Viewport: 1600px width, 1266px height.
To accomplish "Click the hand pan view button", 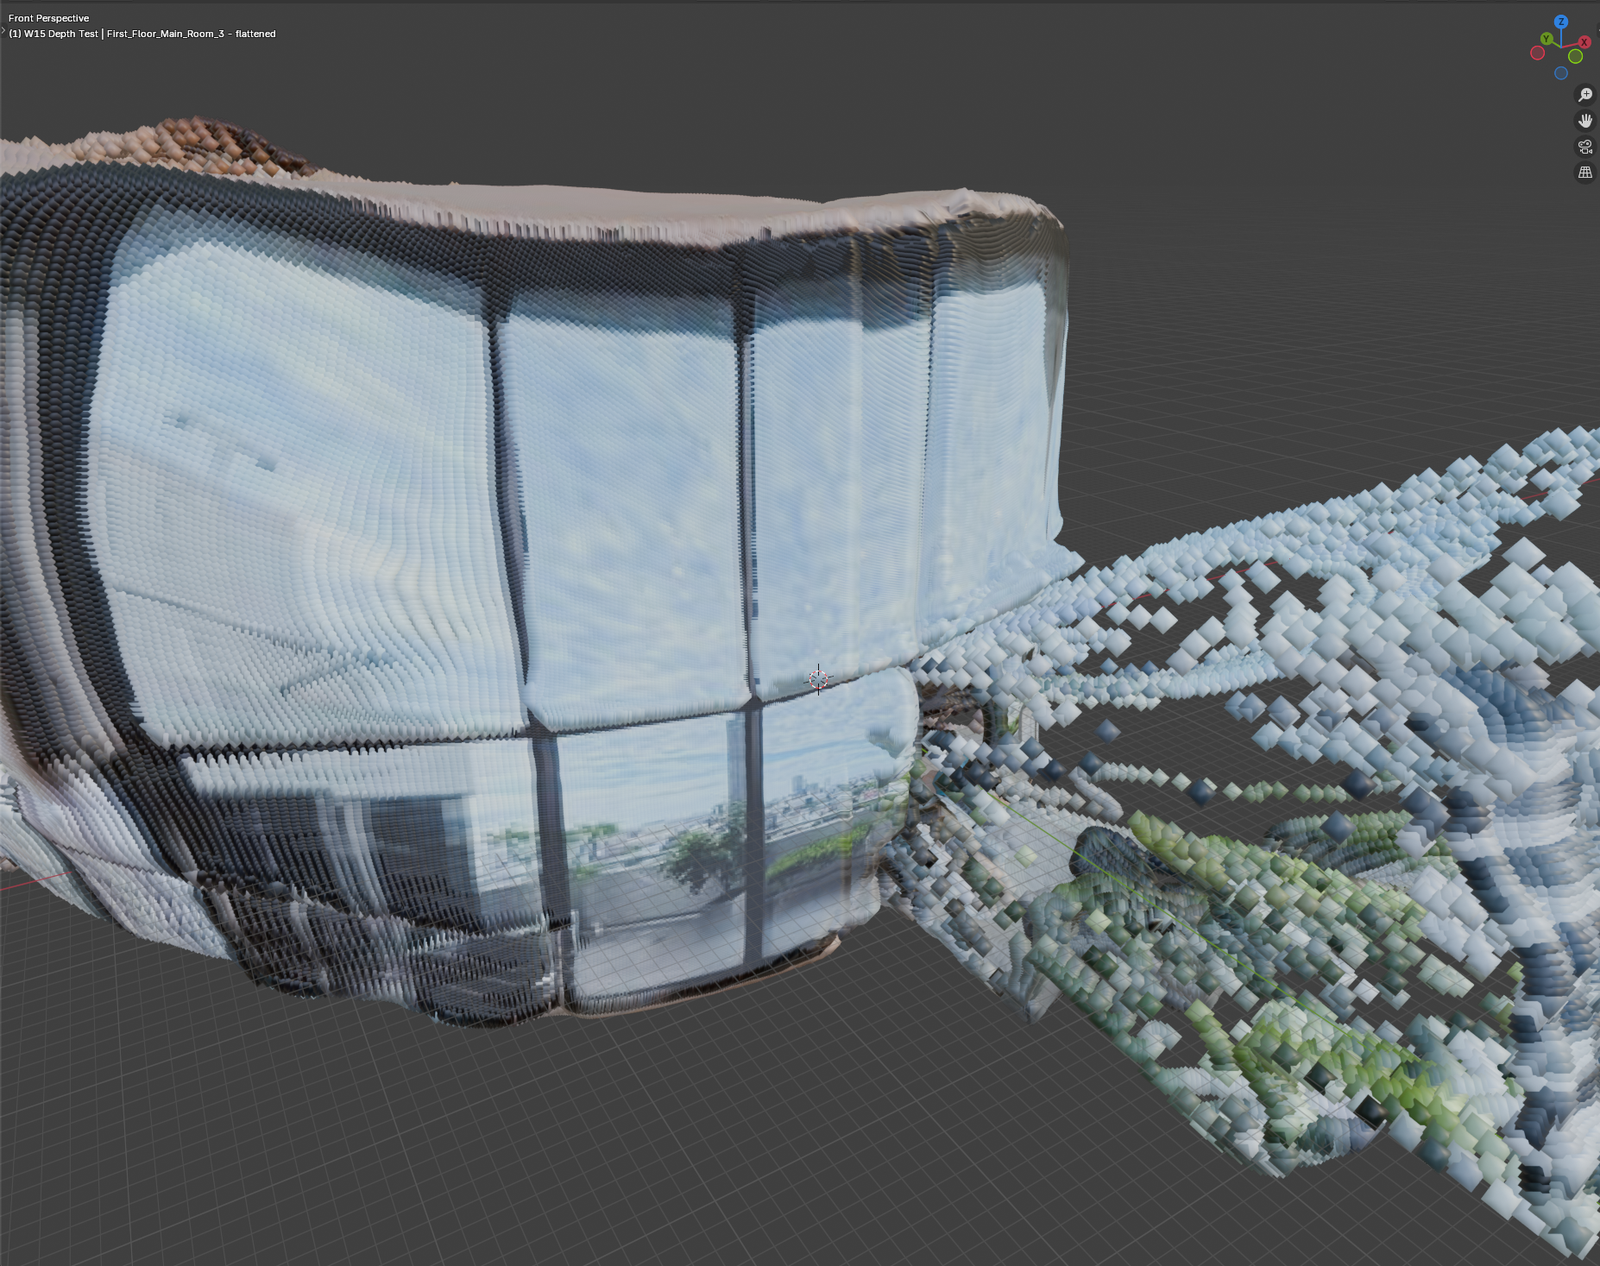I will tap(1585, 121).
